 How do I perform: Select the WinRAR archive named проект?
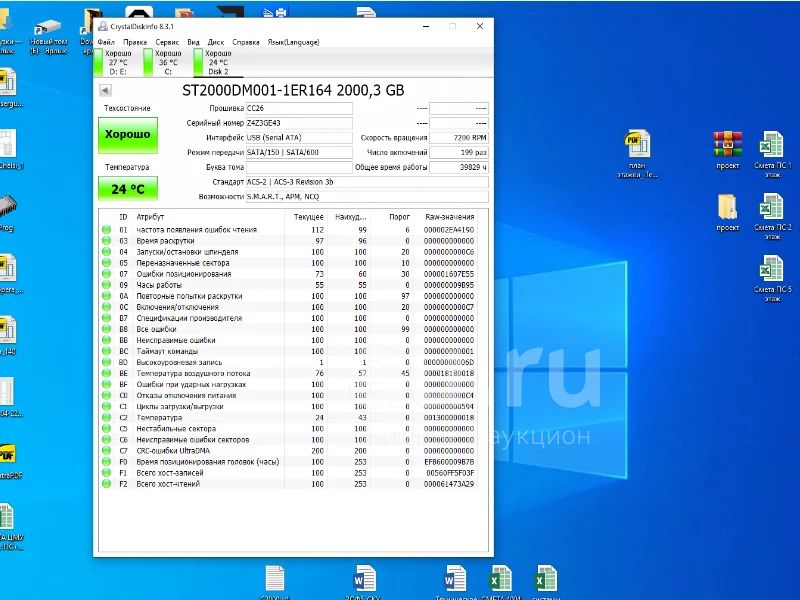click(x=728, y=150)
